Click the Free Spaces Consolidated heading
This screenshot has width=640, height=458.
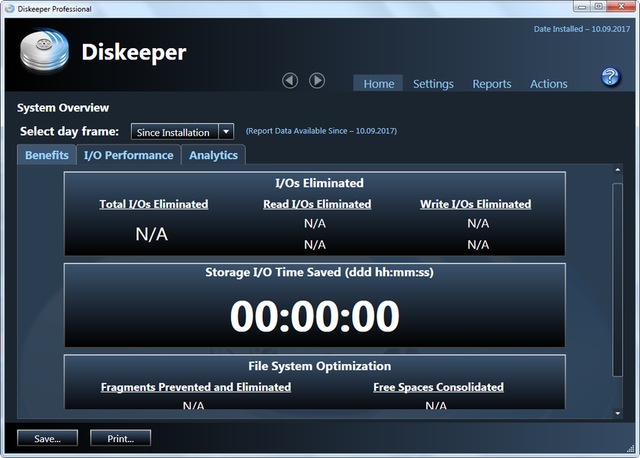438,387
